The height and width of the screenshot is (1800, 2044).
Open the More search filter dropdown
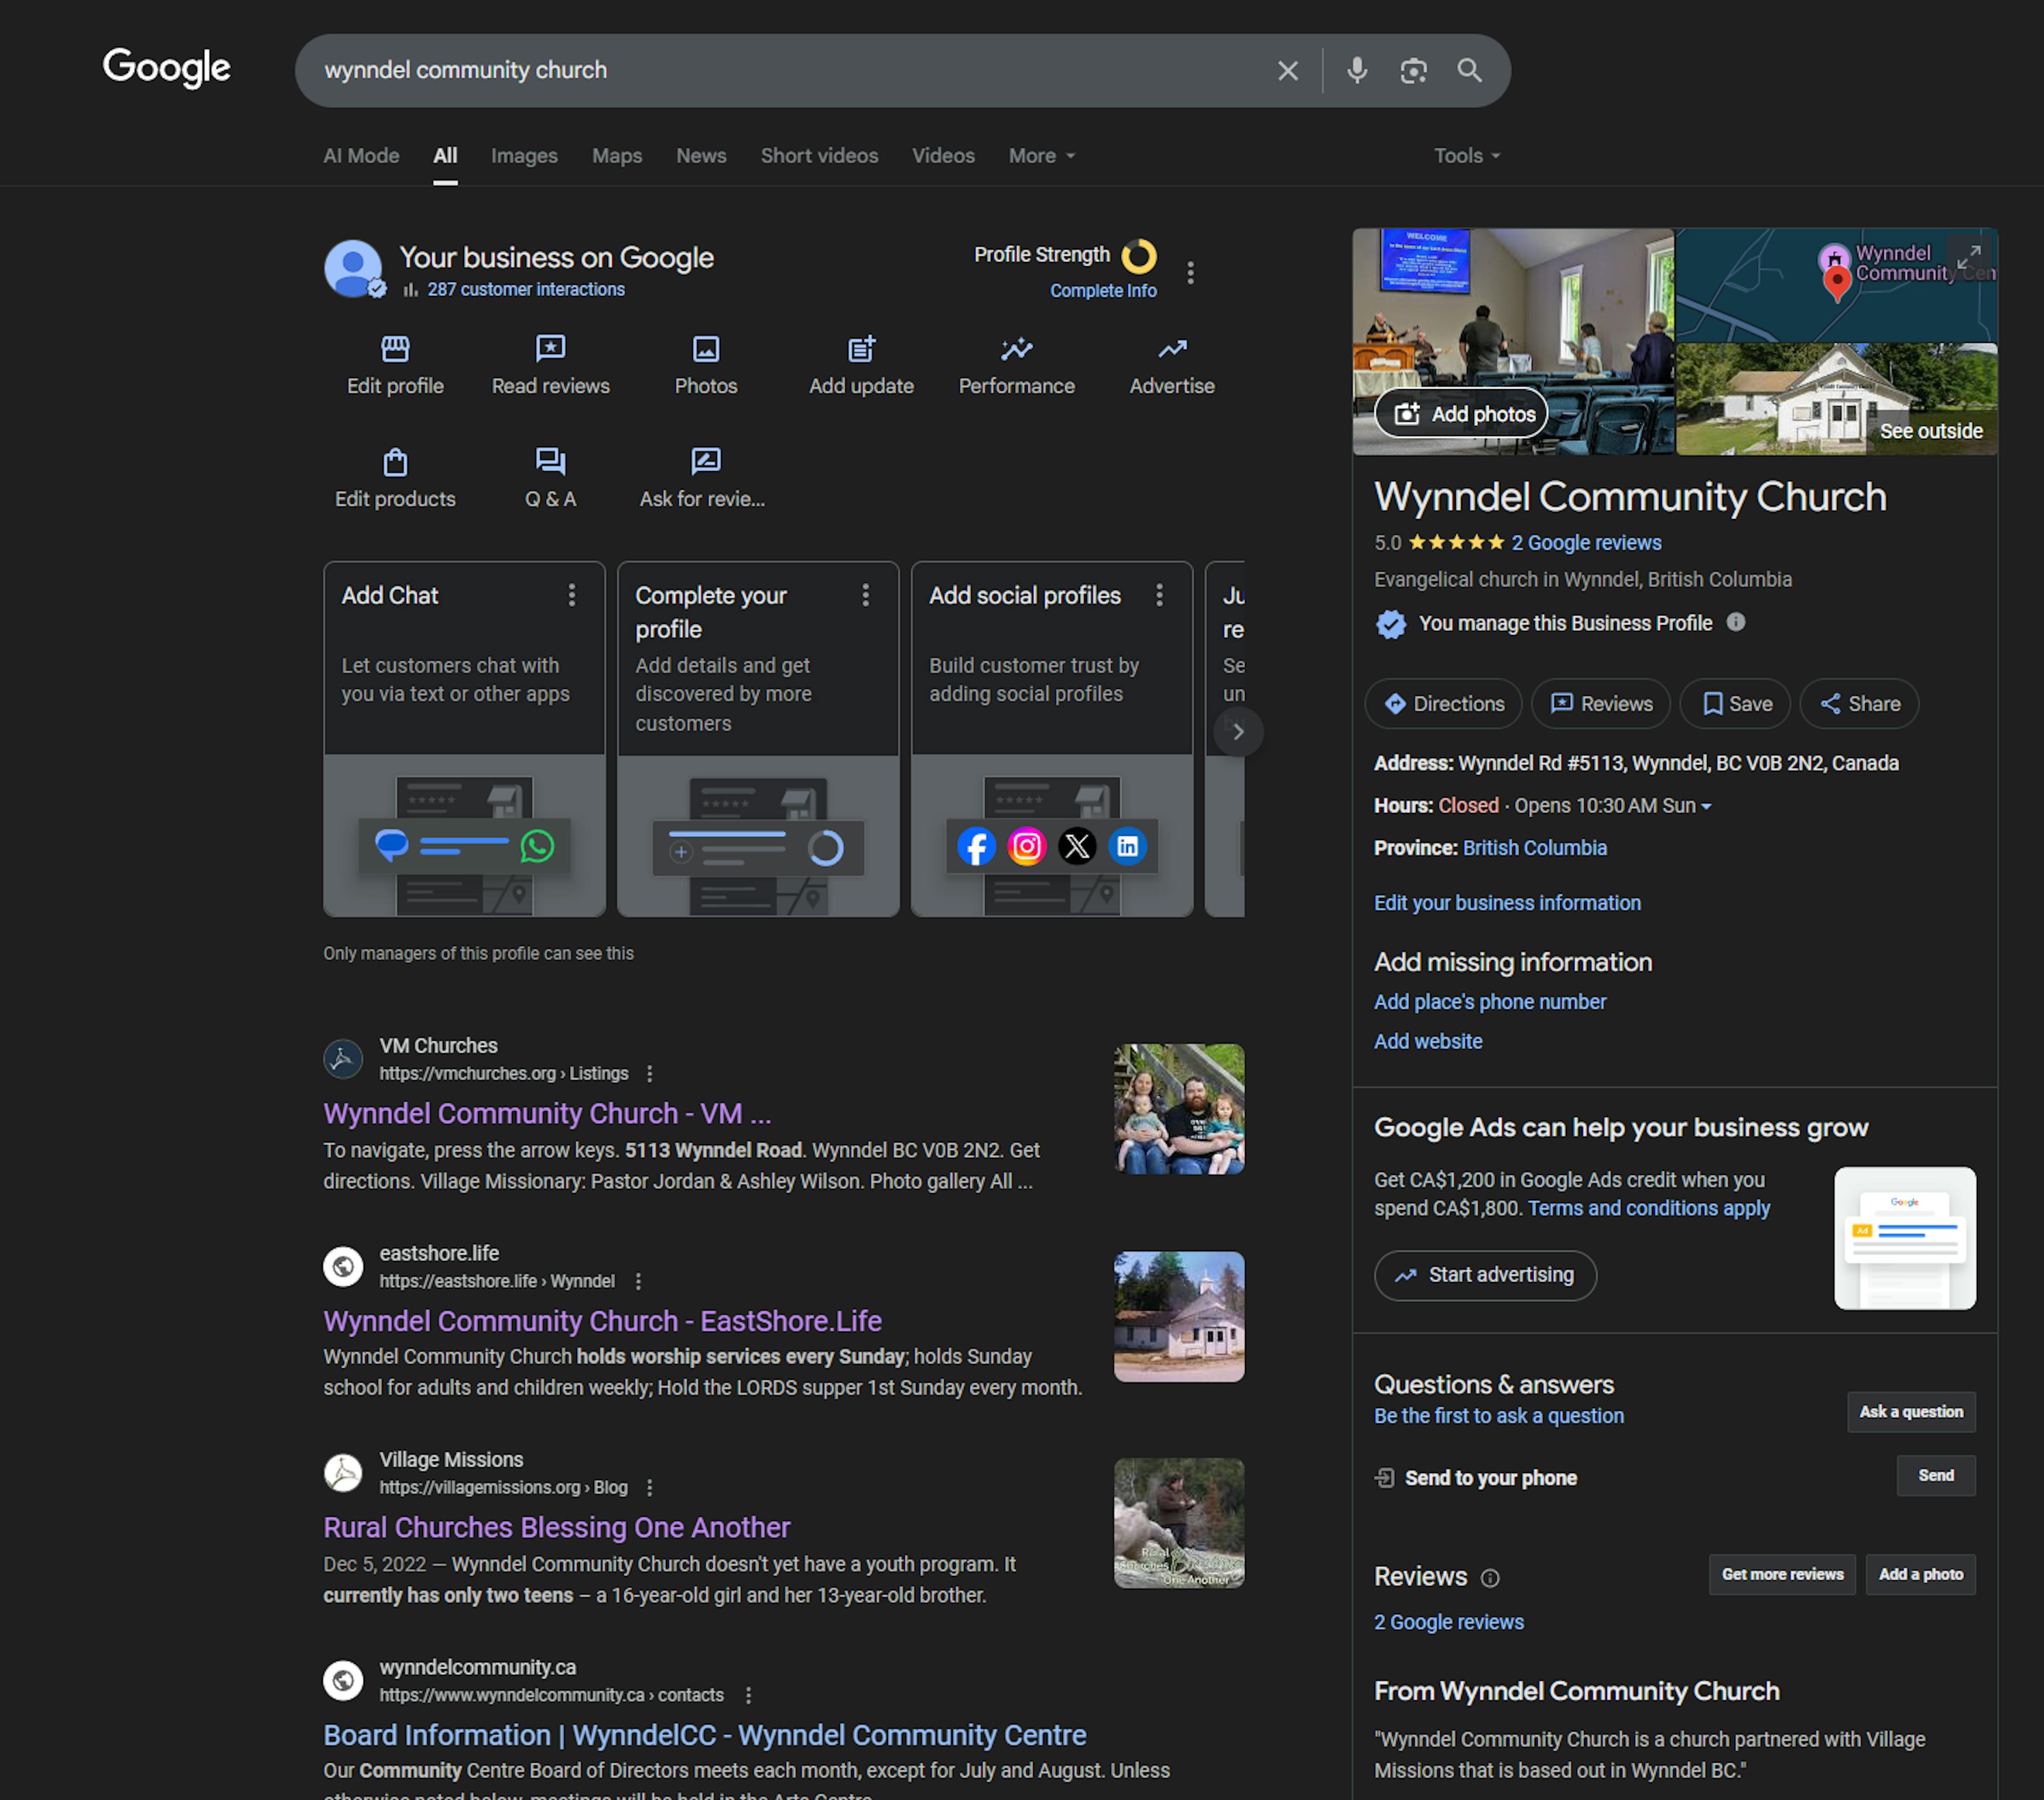click(1041, 156)
